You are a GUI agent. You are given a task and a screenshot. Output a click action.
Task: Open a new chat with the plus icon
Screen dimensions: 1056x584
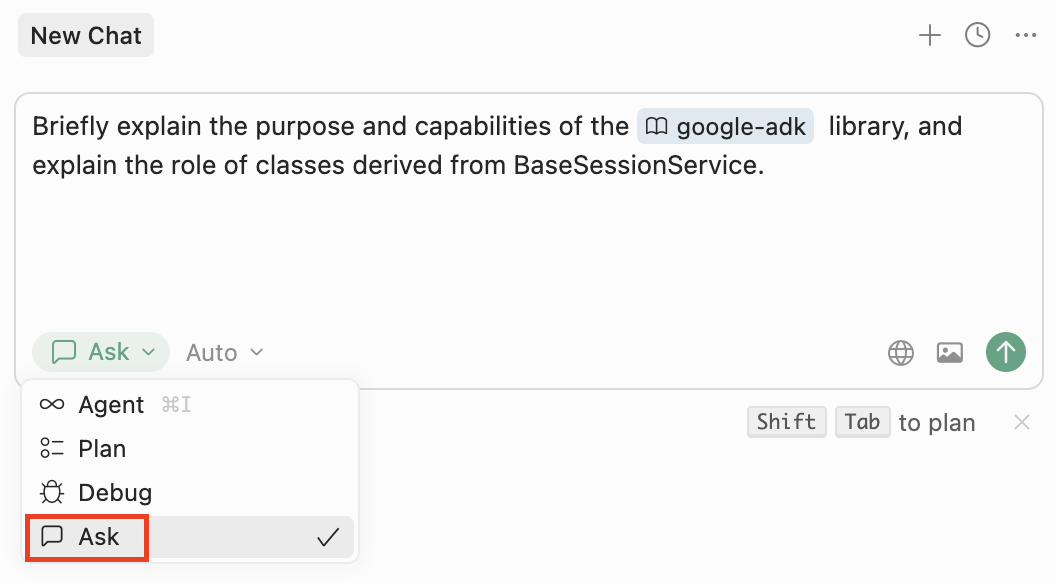tap(929, 35)
